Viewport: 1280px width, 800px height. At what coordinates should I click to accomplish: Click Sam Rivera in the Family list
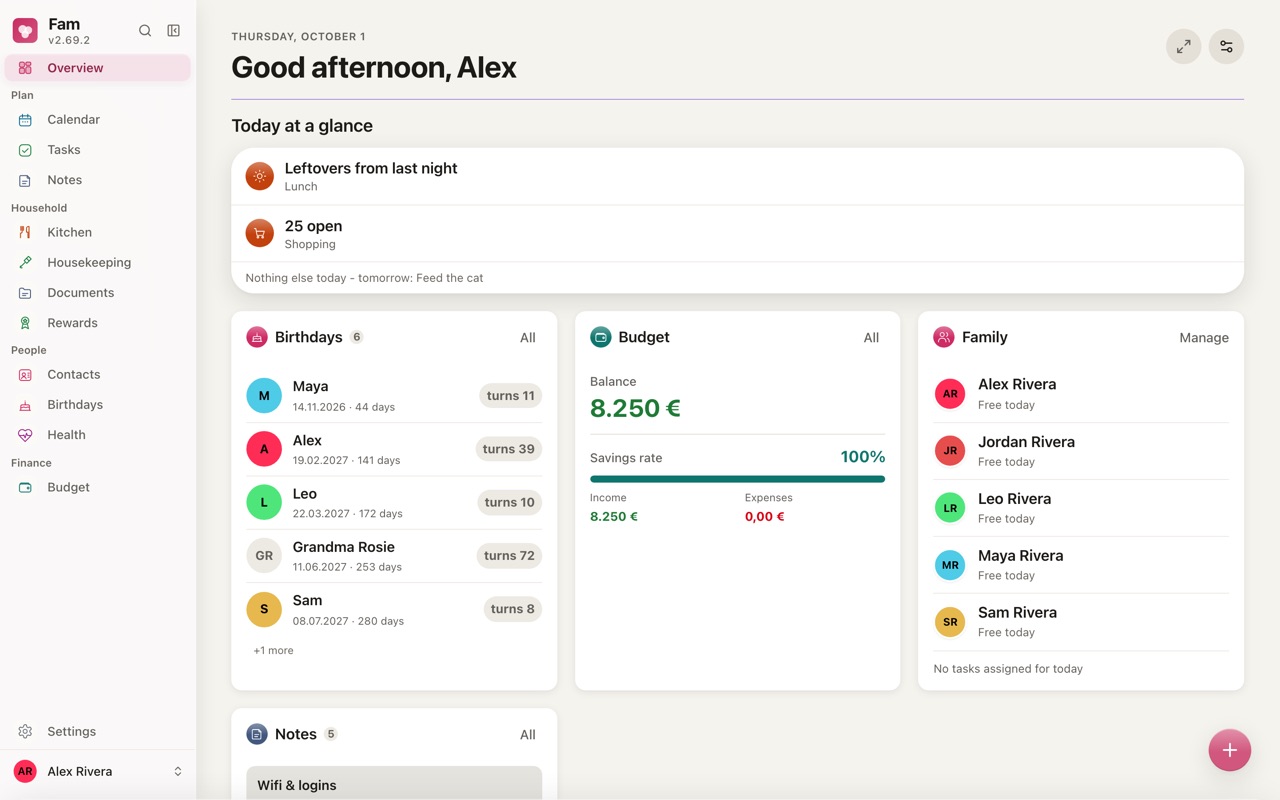tap(1081, 622)
